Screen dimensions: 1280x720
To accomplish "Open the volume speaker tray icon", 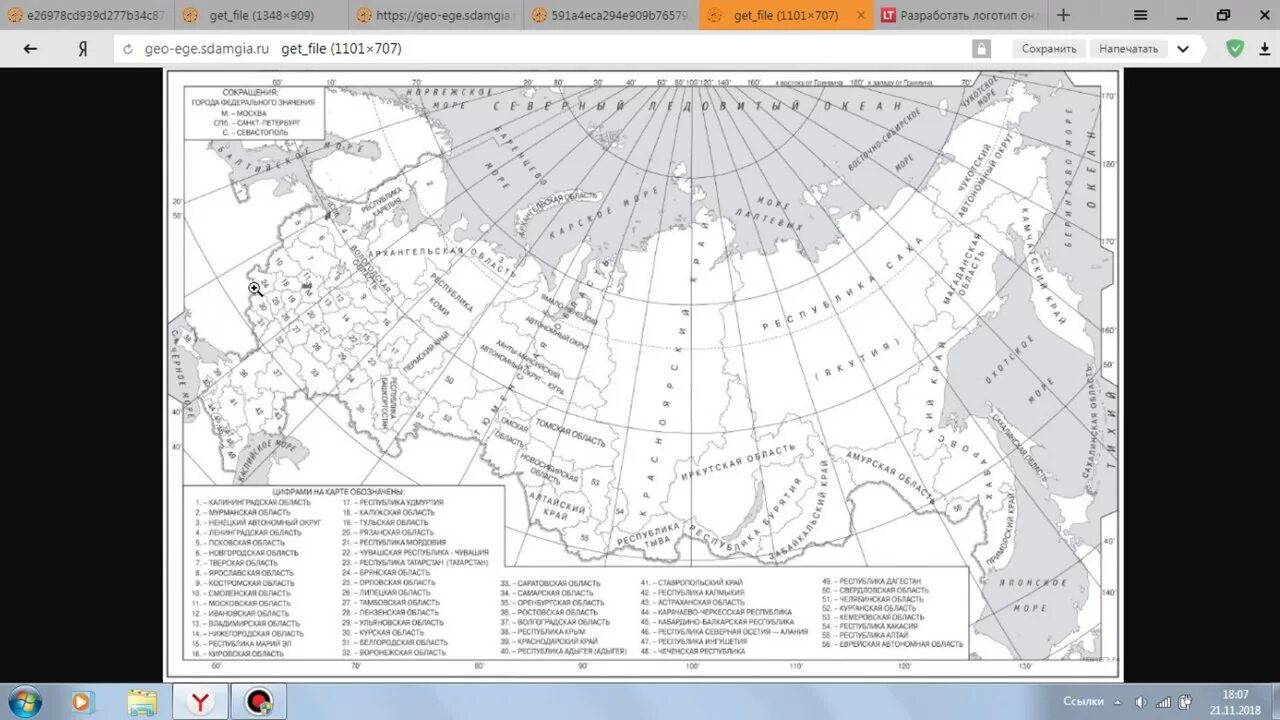I will [x=1140, y=701].
